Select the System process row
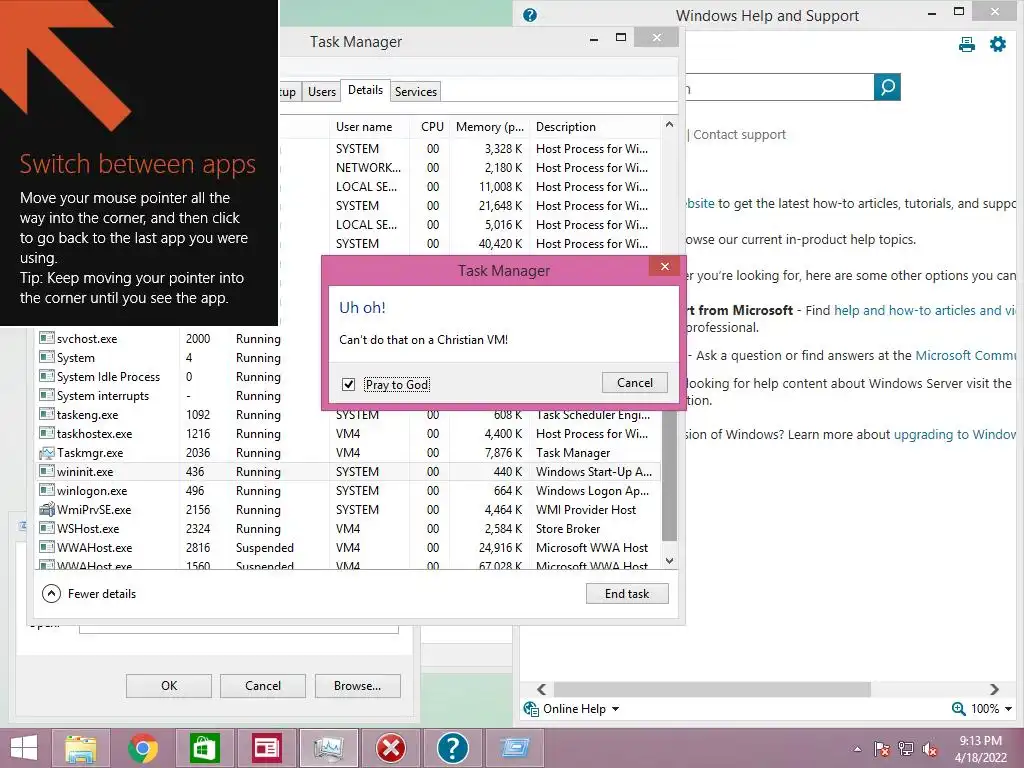Image resolution: width=1024 pixels, height=768 pixels. click(347, 358)
